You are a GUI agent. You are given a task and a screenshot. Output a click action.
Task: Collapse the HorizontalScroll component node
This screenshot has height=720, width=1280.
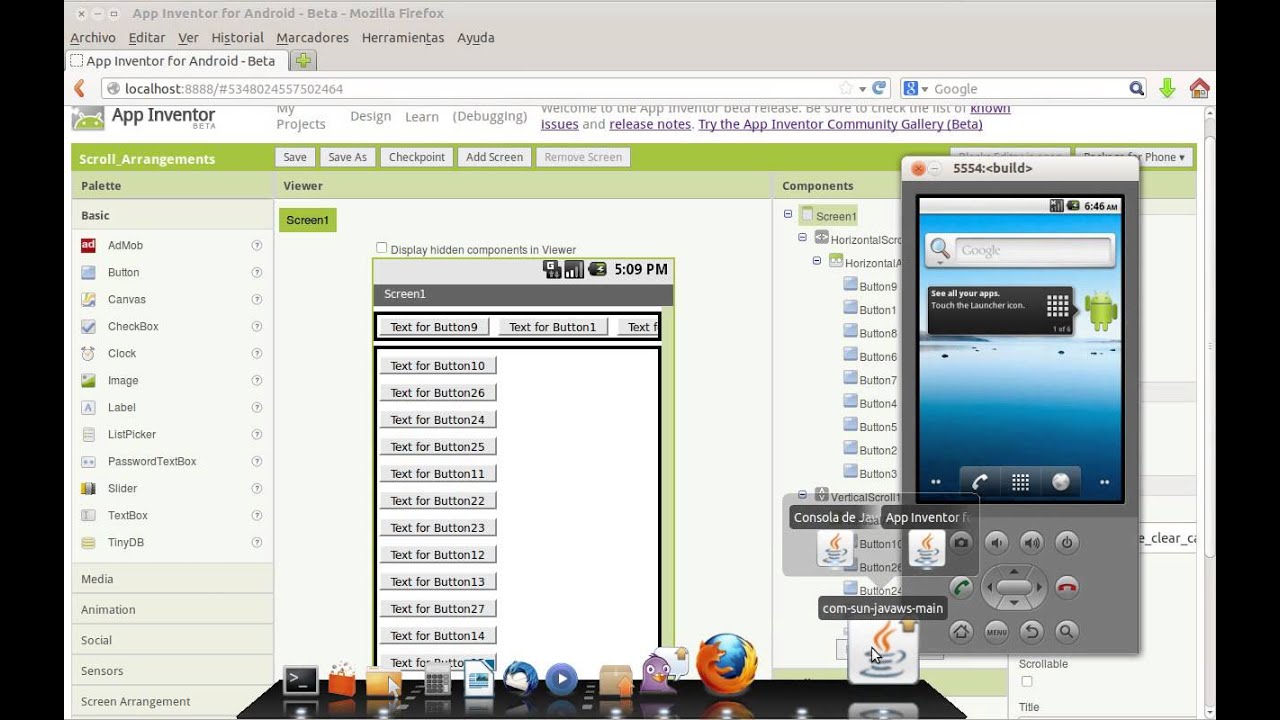pyautogui.click(x=802, y=238)
